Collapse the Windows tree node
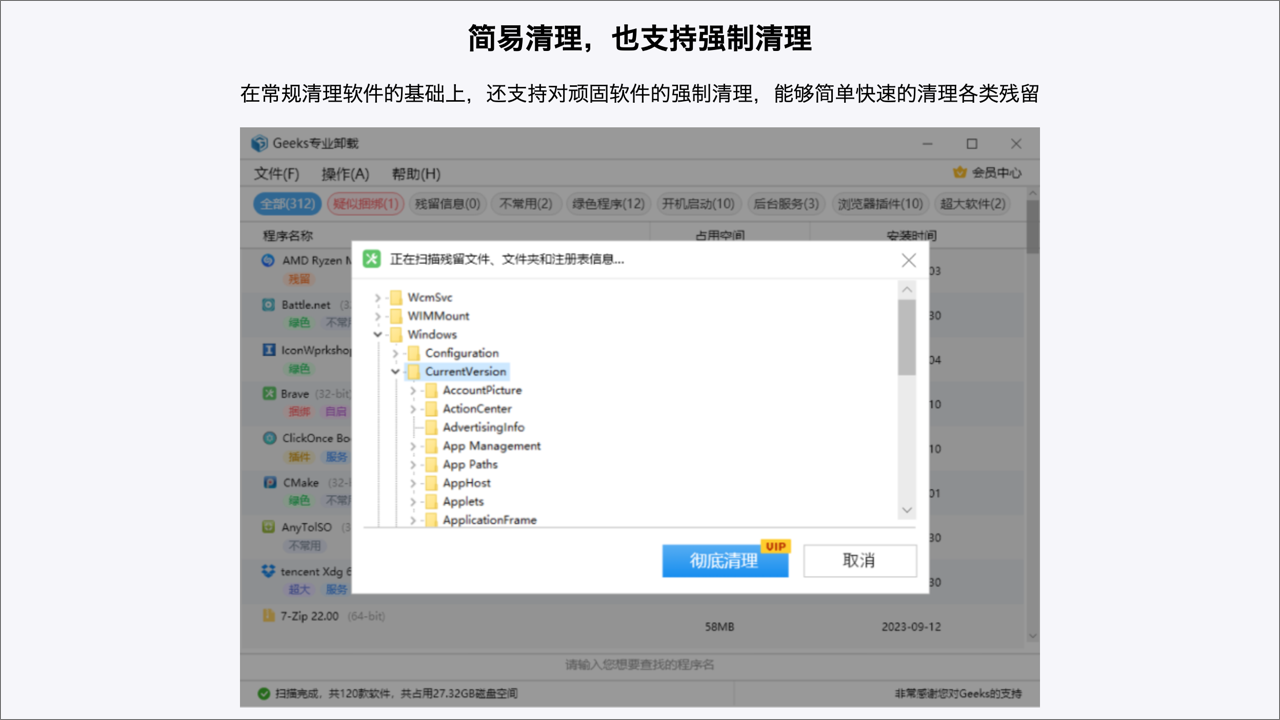 [378, 335]
